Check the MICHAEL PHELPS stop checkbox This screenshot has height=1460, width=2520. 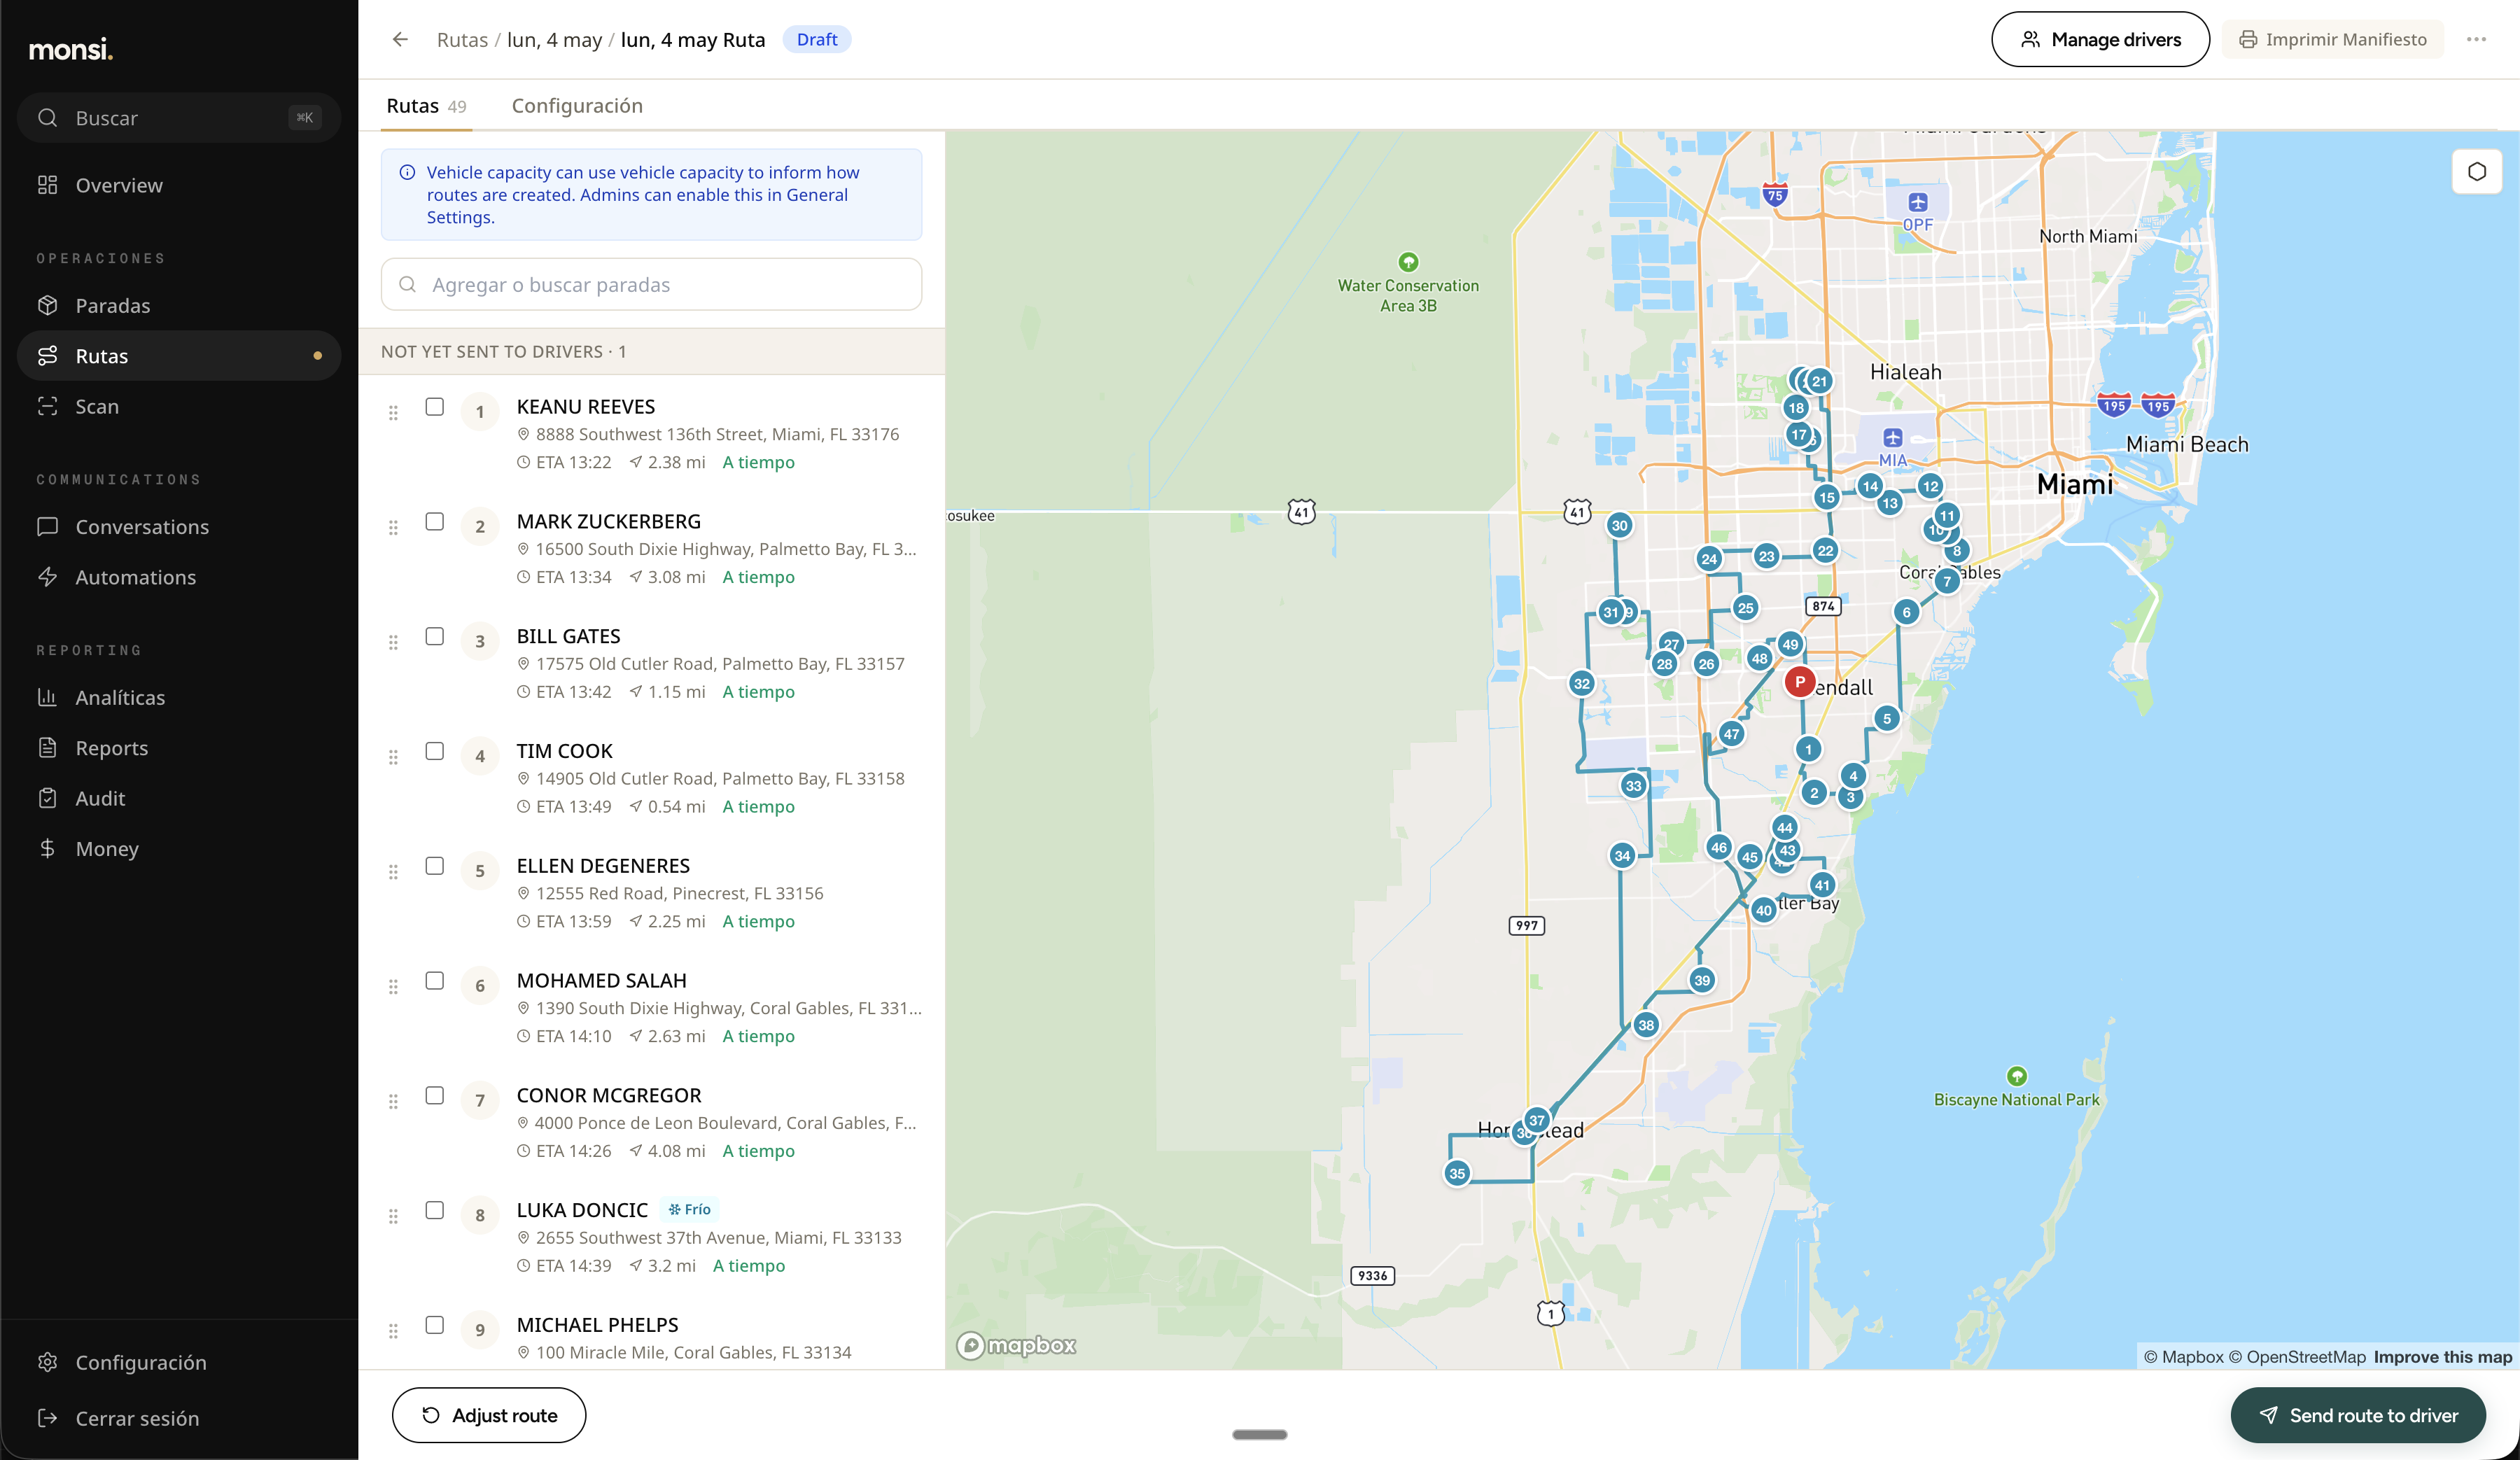click(x=434, y=1325)
